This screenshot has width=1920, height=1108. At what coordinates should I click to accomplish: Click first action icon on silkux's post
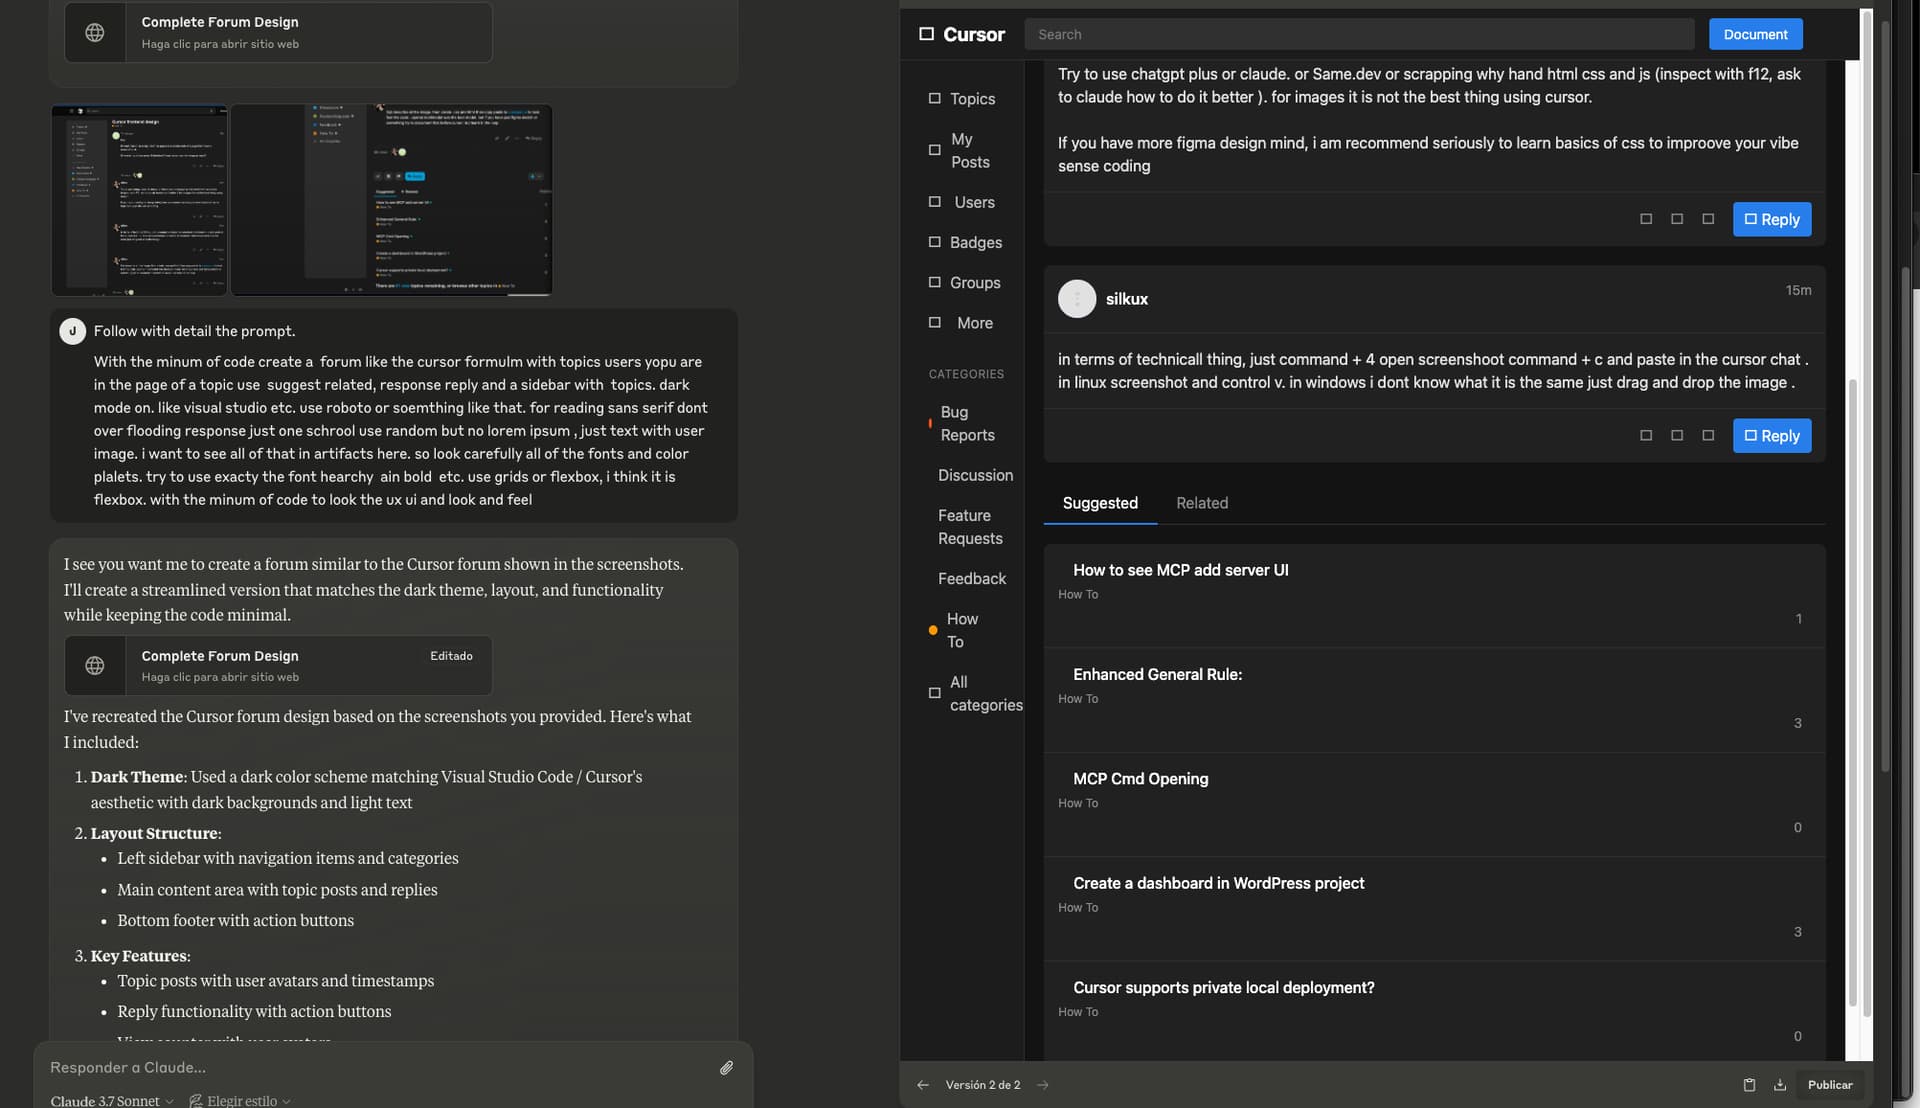(1646, 435)
